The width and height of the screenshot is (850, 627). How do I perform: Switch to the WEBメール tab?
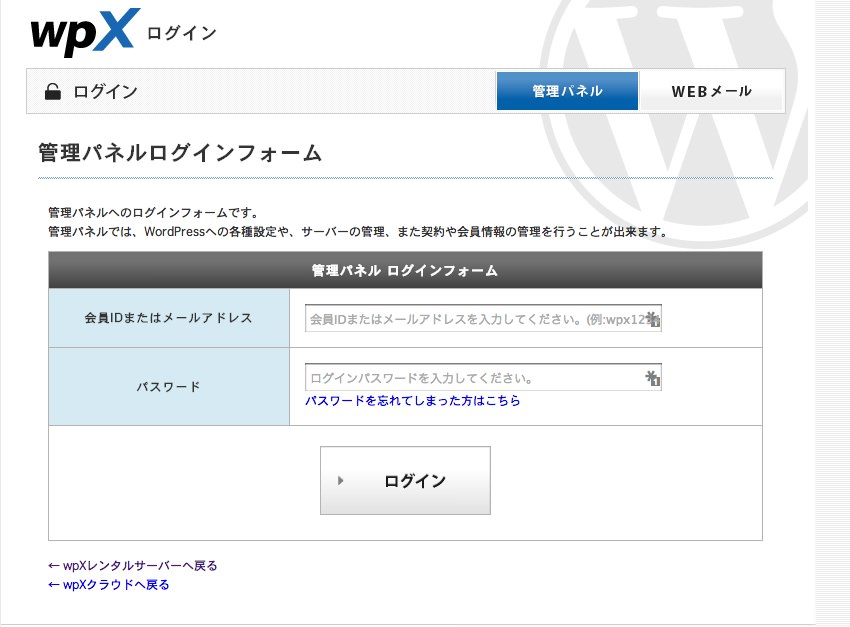tap(711, 91)
